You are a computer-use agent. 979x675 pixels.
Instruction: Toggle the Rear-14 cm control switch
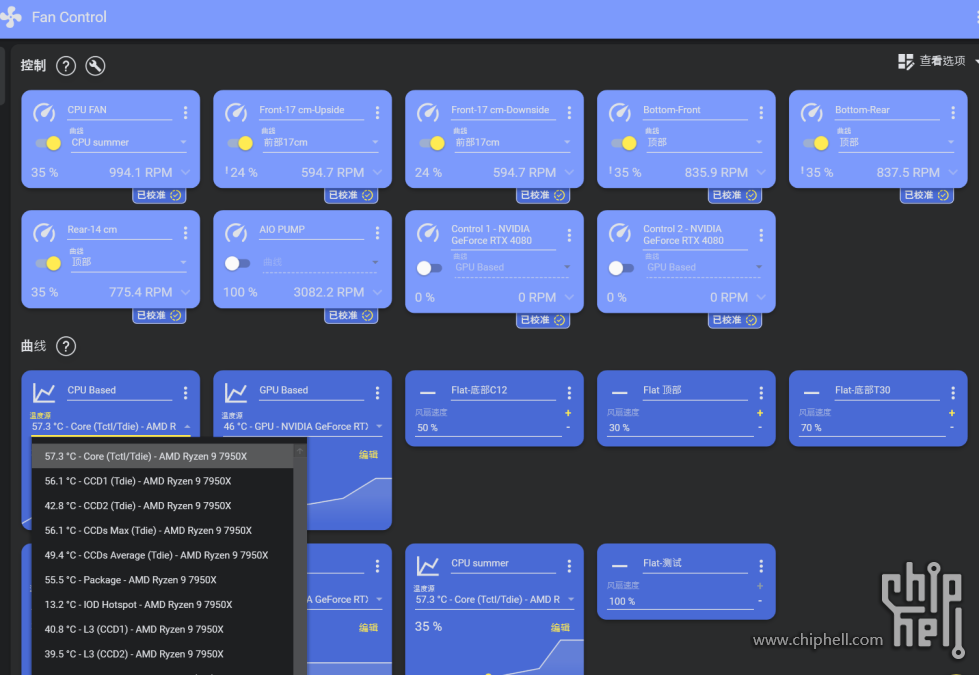point(48,263)
